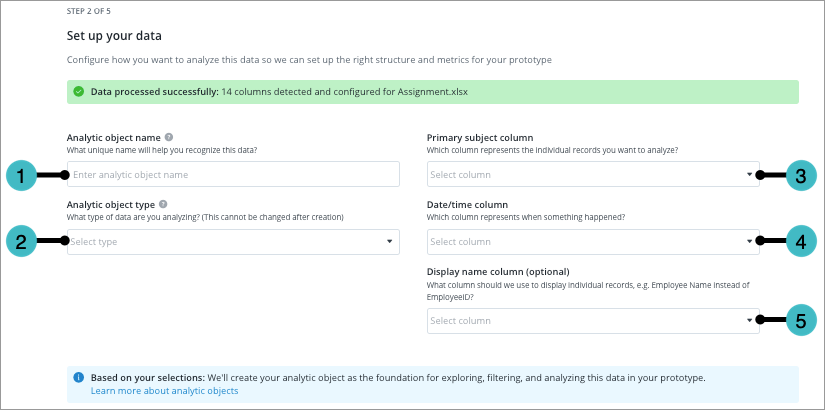Click the numbered callout 5 marker
The width and height of the screenshot is (825, 410).
click(x=803, y=320)
